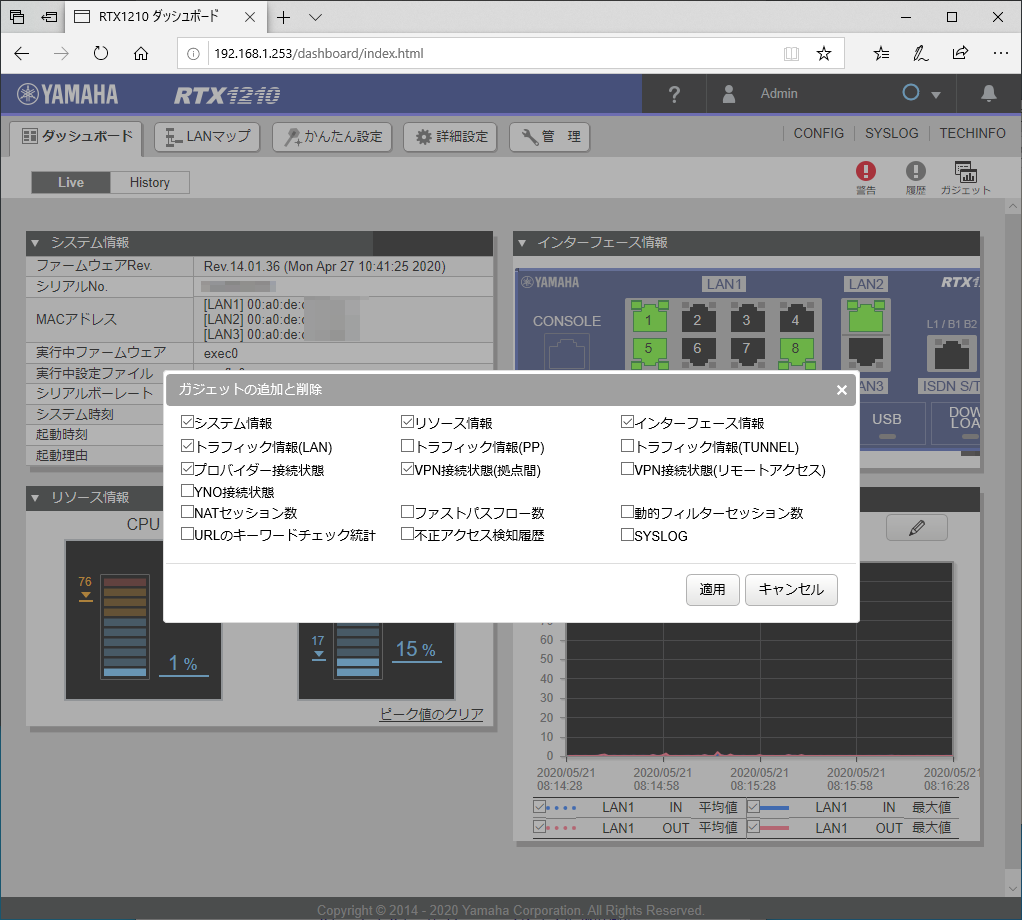The width and height of the screenshot is (1022, 920).
Task: Click LAN1 port 8 on interface diagram
Action: click(x=795, y=351)
